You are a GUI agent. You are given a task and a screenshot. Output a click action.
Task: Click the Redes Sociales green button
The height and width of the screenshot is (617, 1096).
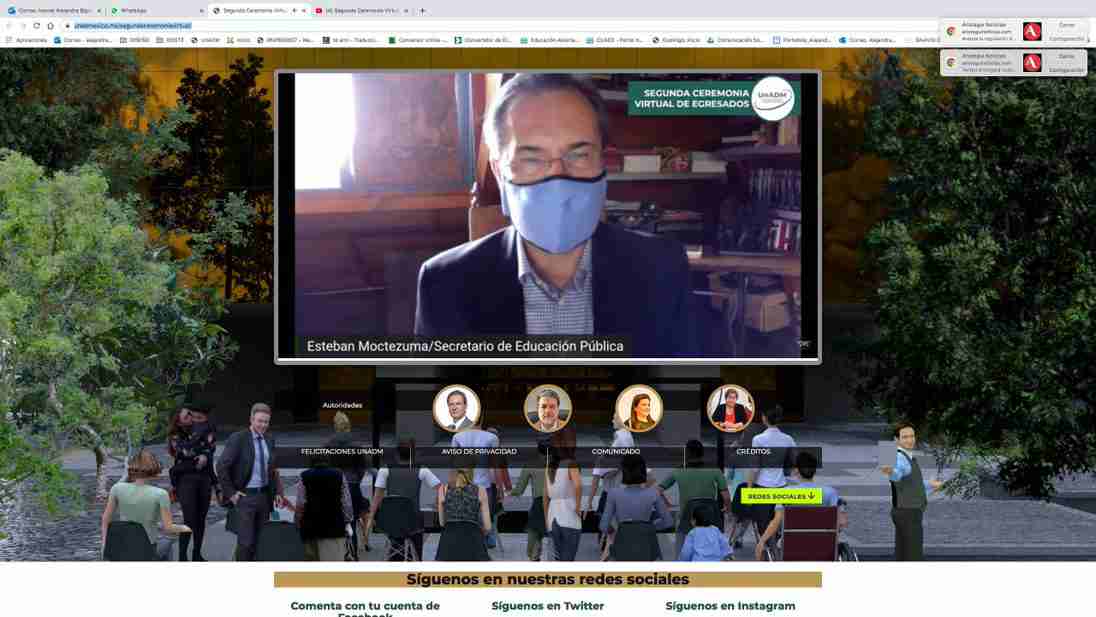click(x=781, y=496)
